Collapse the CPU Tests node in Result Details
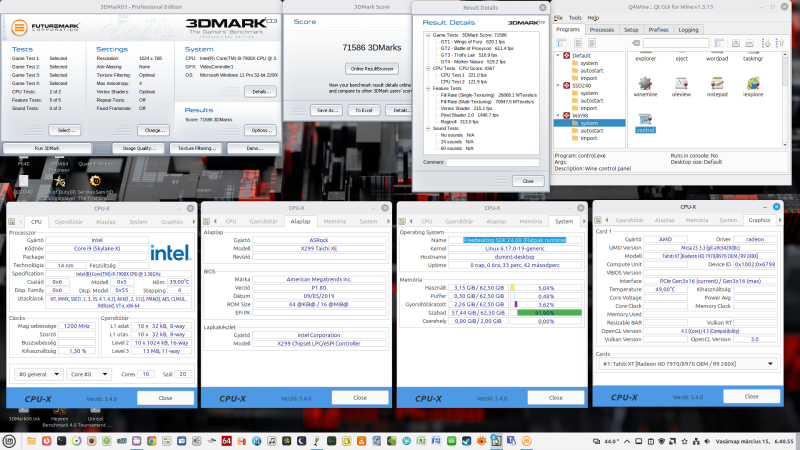 [428, 68]
